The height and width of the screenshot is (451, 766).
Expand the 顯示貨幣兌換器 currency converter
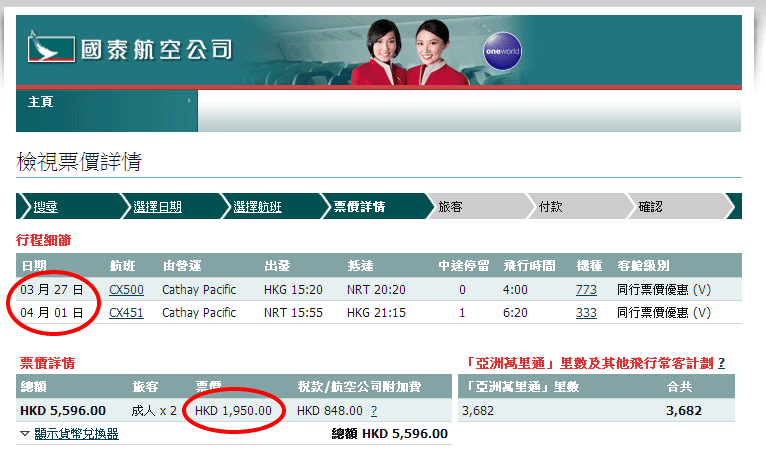pos(76,434)
